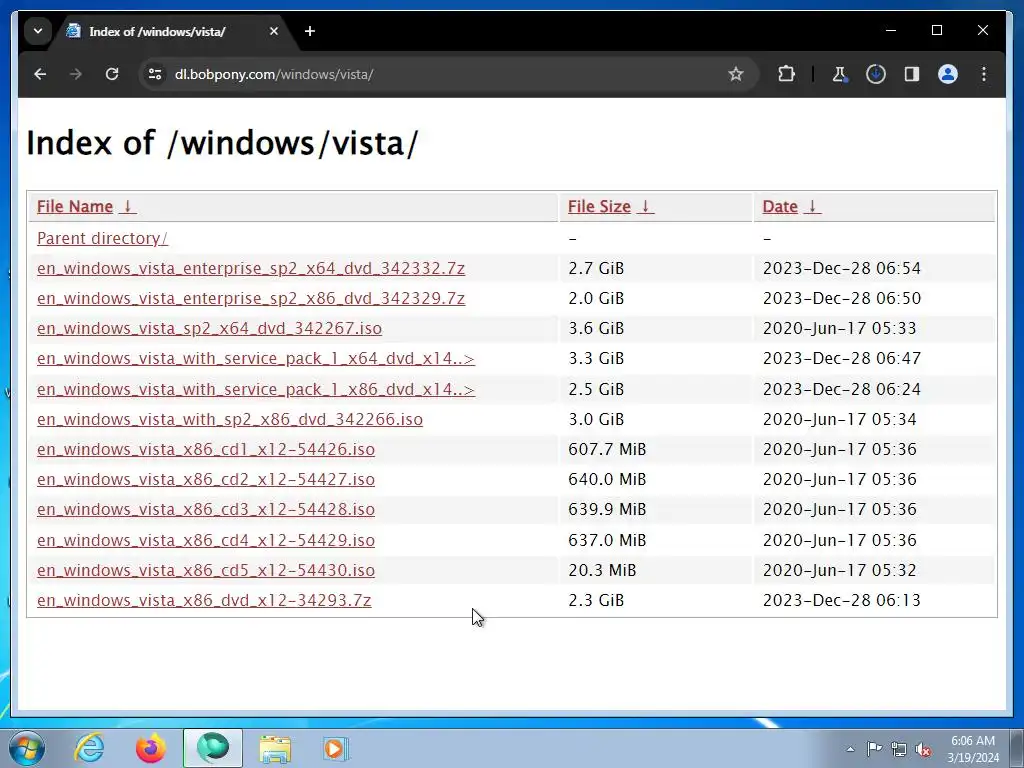The image size is (1024, 768).
Task: Download x86 dvd x12-34293.7z
Action: [x=204, y=600]
